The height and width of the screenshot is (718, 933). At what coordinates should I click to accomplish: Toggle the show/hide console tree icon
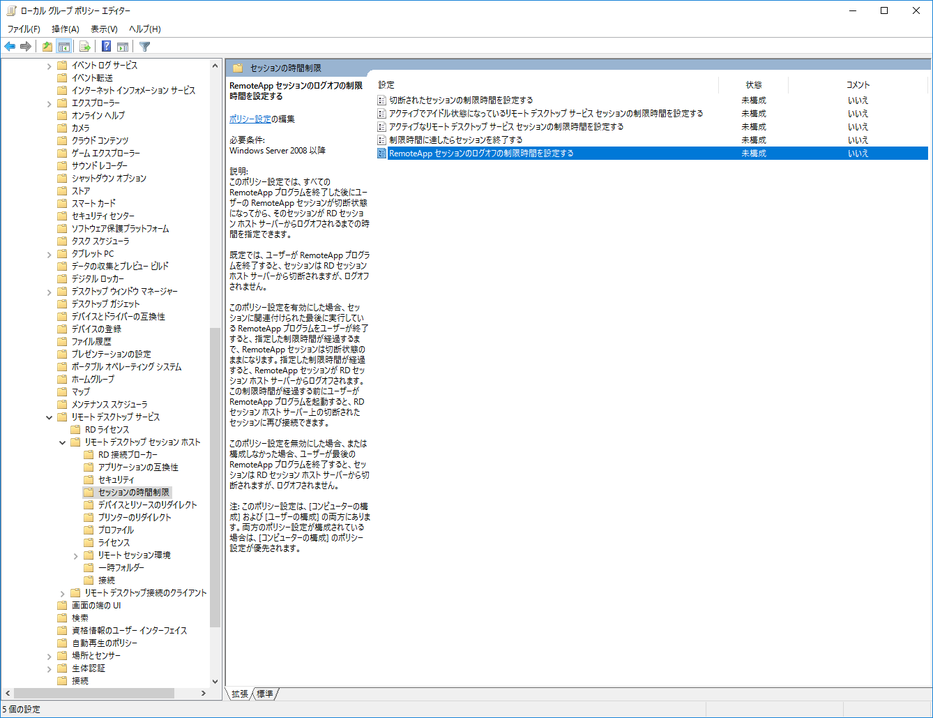[64, 46]
